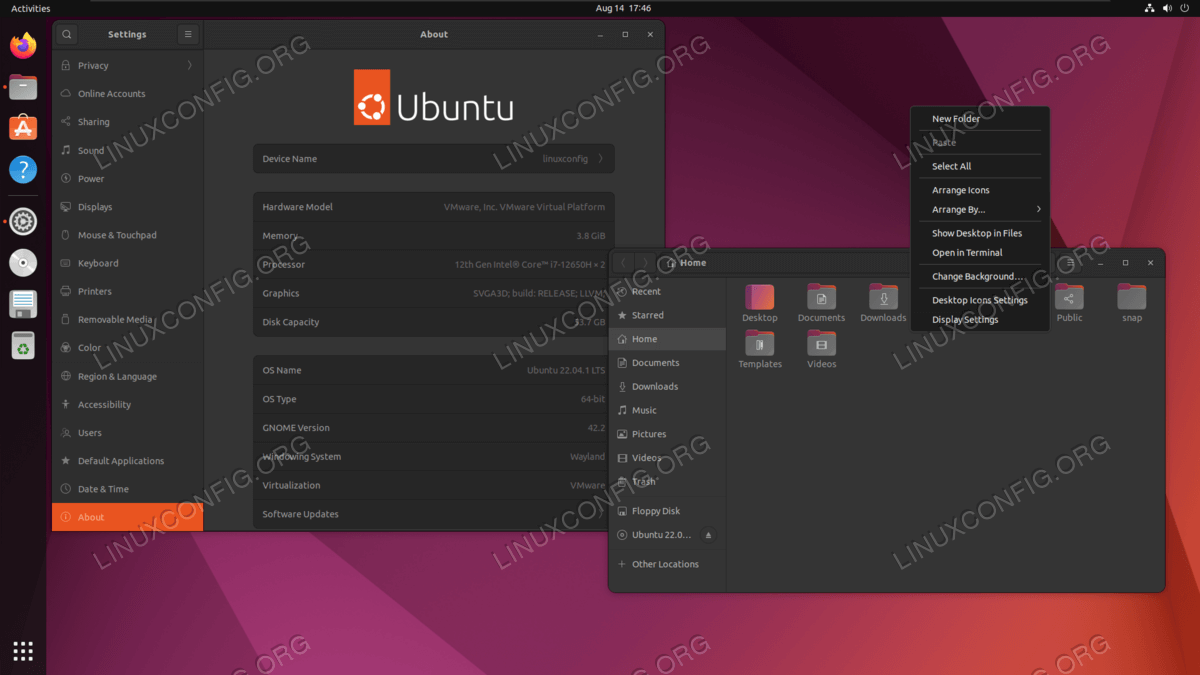
Task: Open Floppy Disk in the Files sidebar
Action: click(667, 511)
